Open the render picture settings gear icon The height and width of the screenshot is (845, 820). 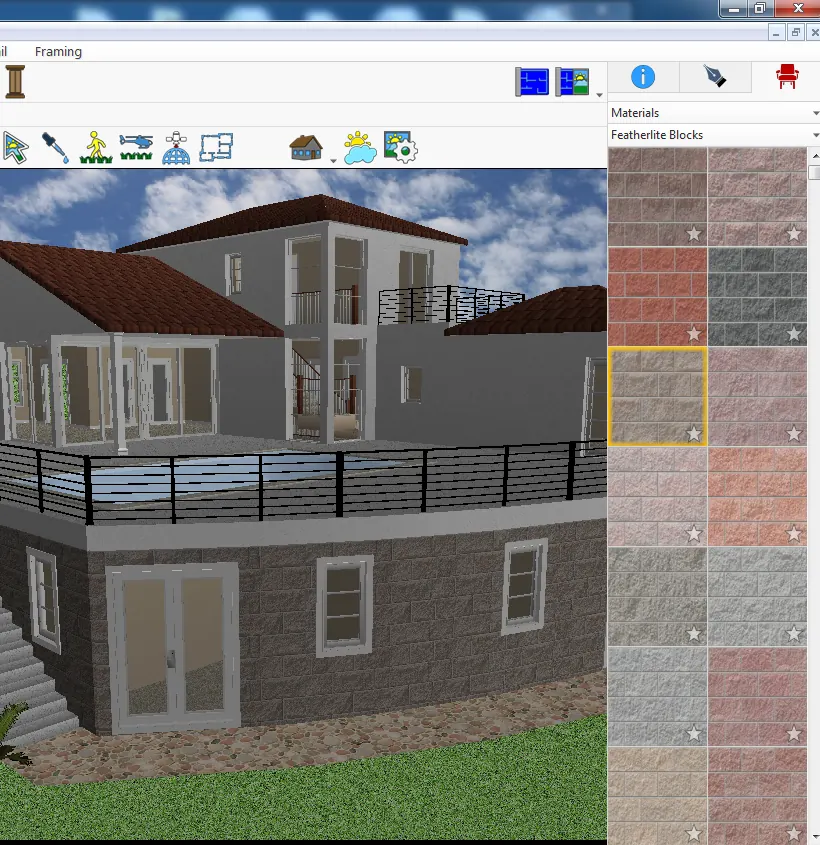tap(401, 147)
